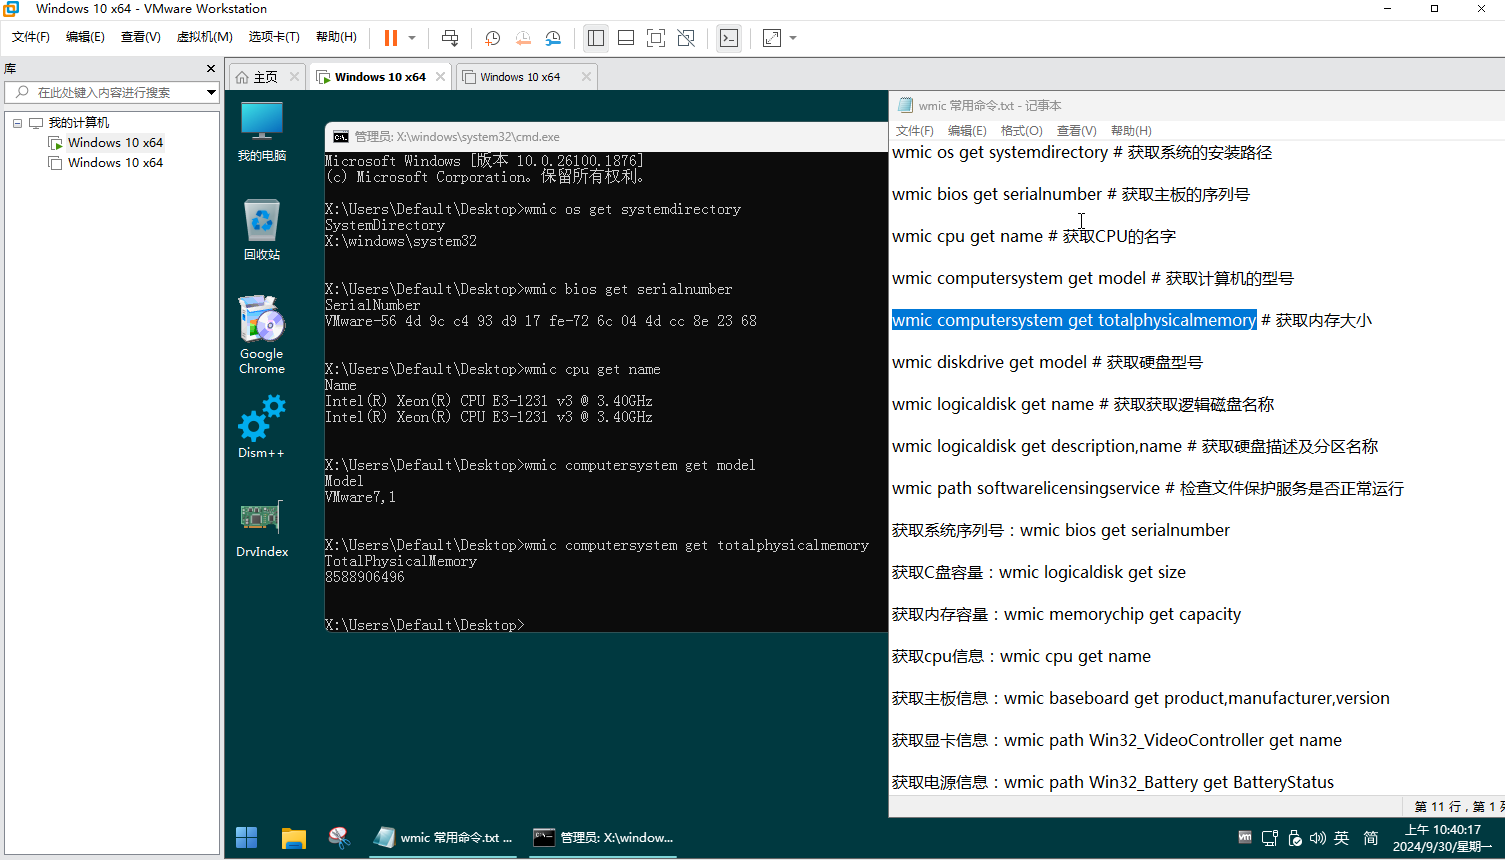The height and width of the screenshot is (860, 1505).
Task: Open Notepad 编辑(E) menu
Action: pyautogui.click(x=967, y=131)
